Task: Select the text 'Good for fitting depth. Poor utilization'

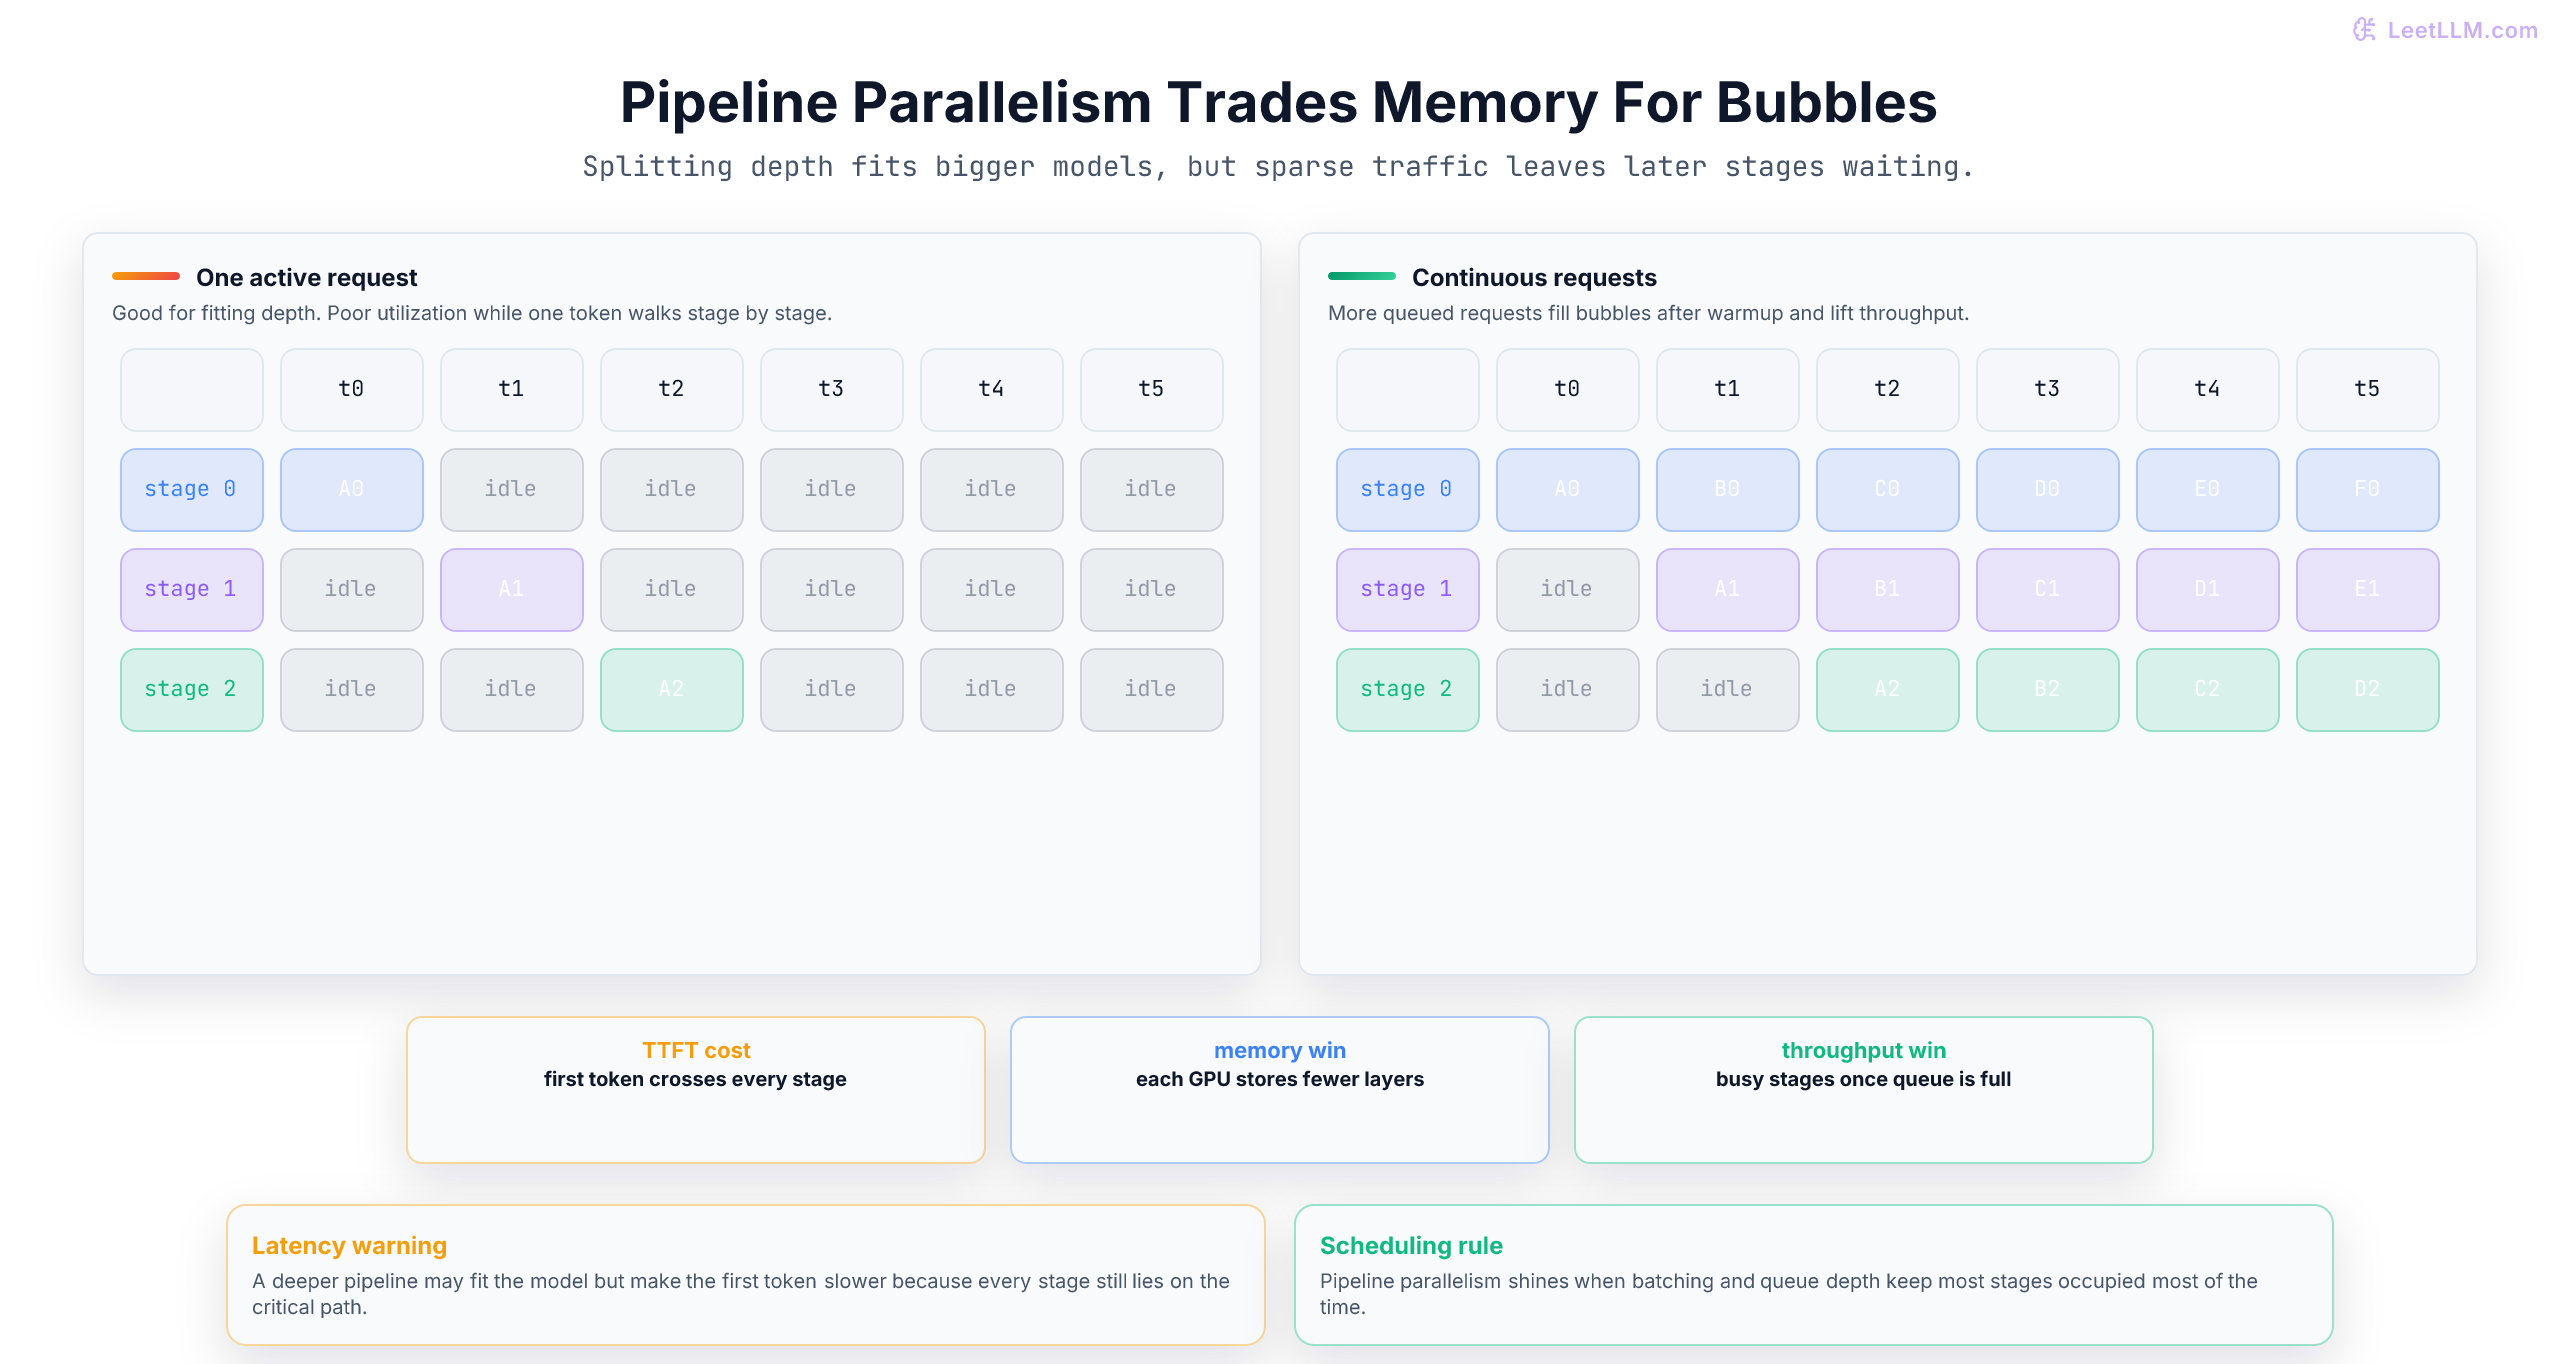Action: click(x=290, y=313)
